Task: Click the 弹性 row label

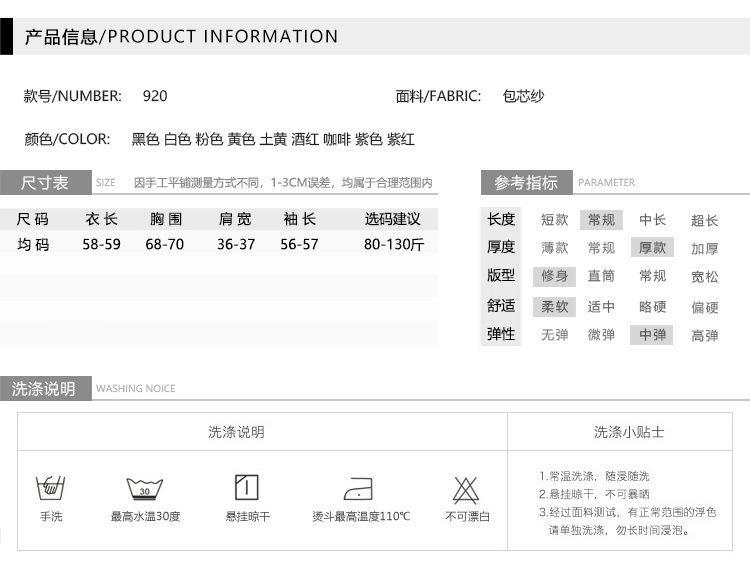Action: 501,334
